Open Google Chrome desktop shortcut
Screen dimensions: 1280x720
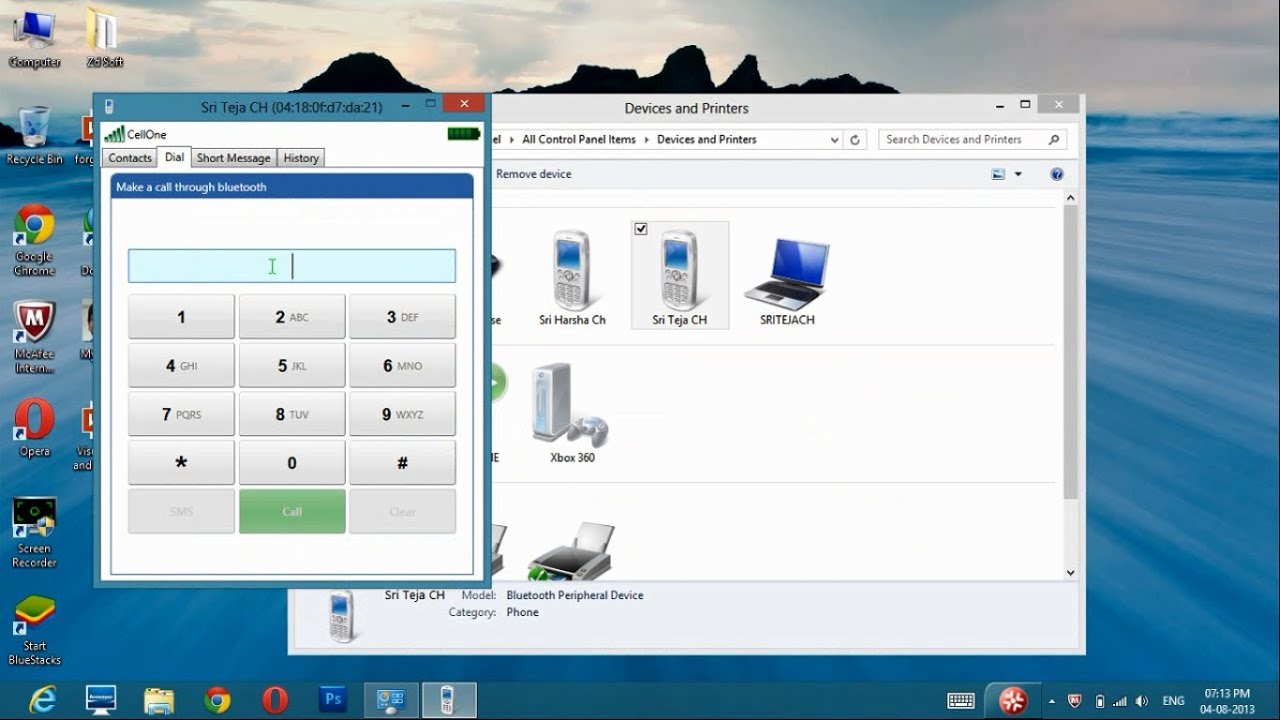pyautogui.click(x=34, y=241)
